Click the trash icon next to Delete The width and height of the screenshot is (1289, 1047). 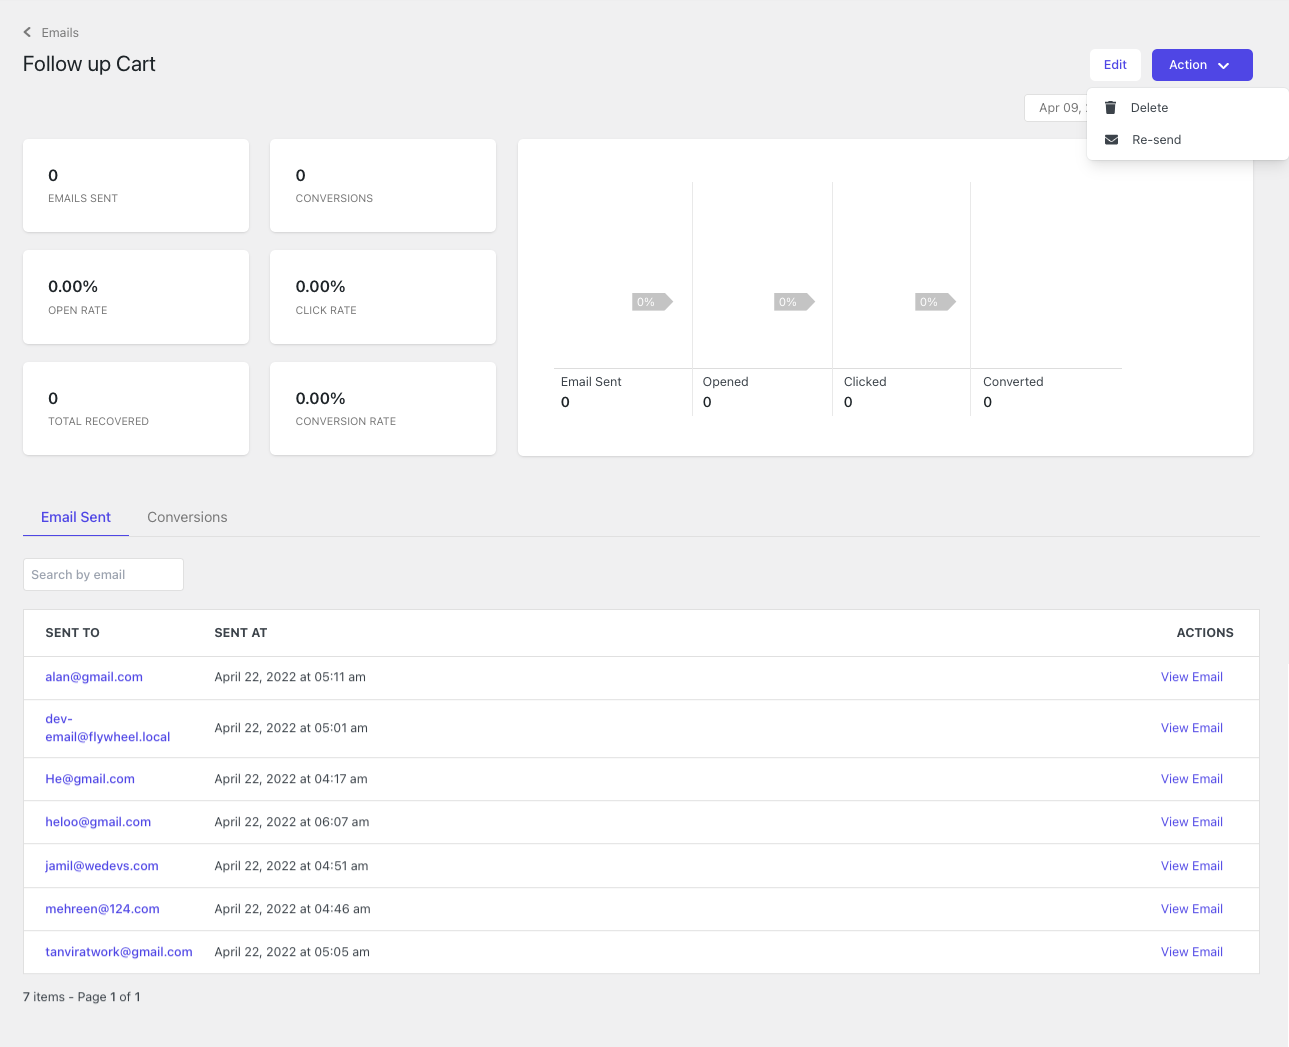point(1111,107)
